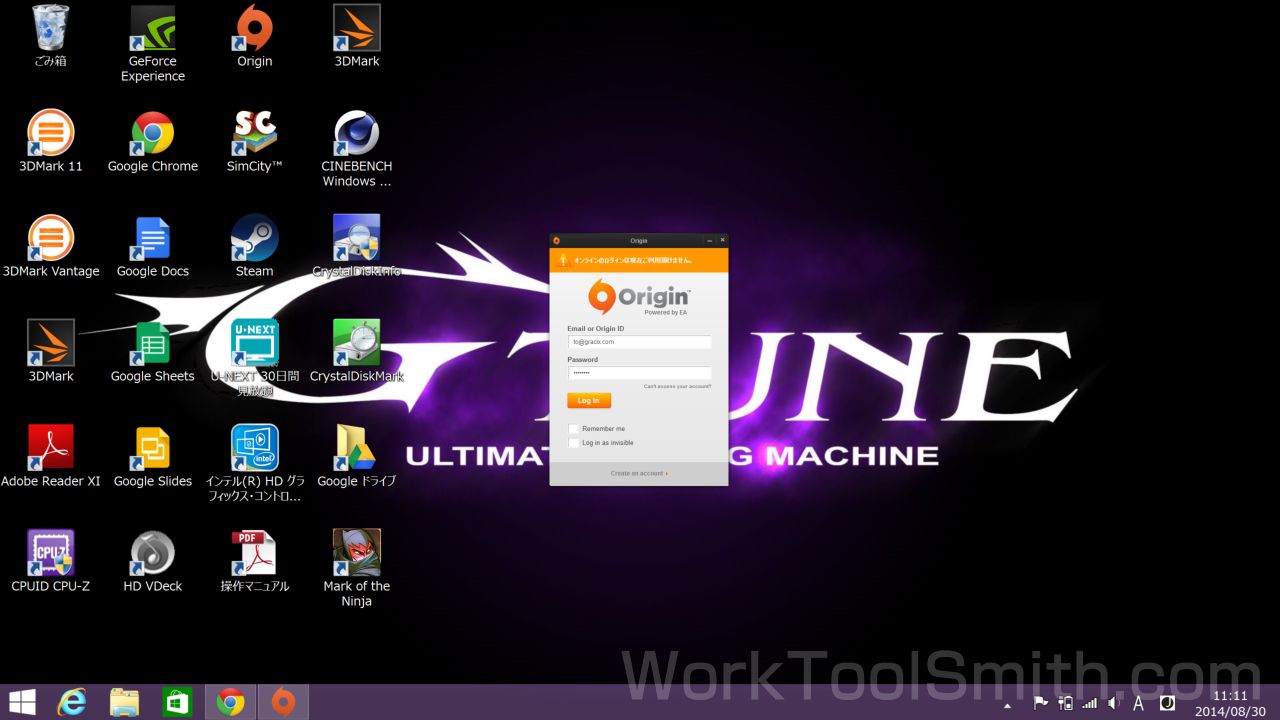The image size is (1280, 720).
Task: Minimize the Origin login window
Action: click(x=709, y=241)
